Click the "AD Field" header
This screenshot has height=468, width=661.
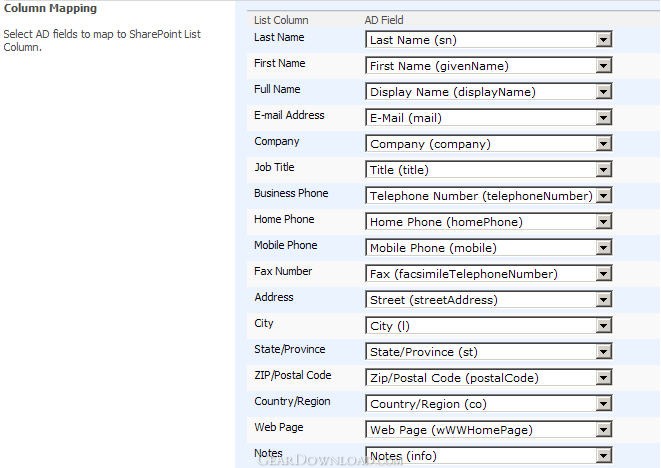pos(384,20)
